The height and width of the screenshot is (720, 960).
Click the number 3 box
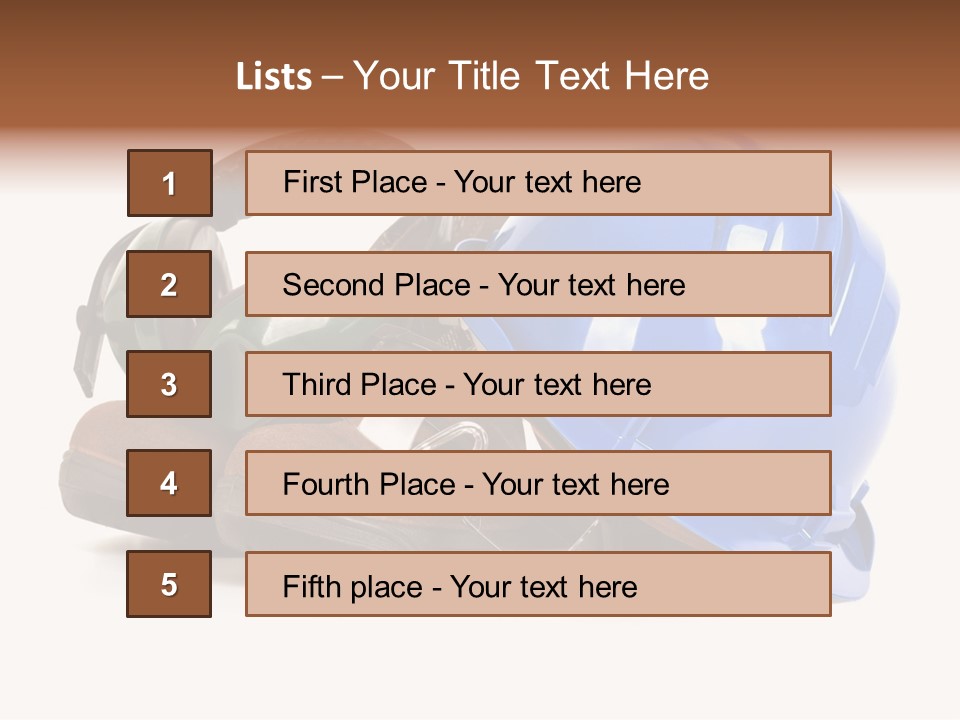[x=169, y=384]
